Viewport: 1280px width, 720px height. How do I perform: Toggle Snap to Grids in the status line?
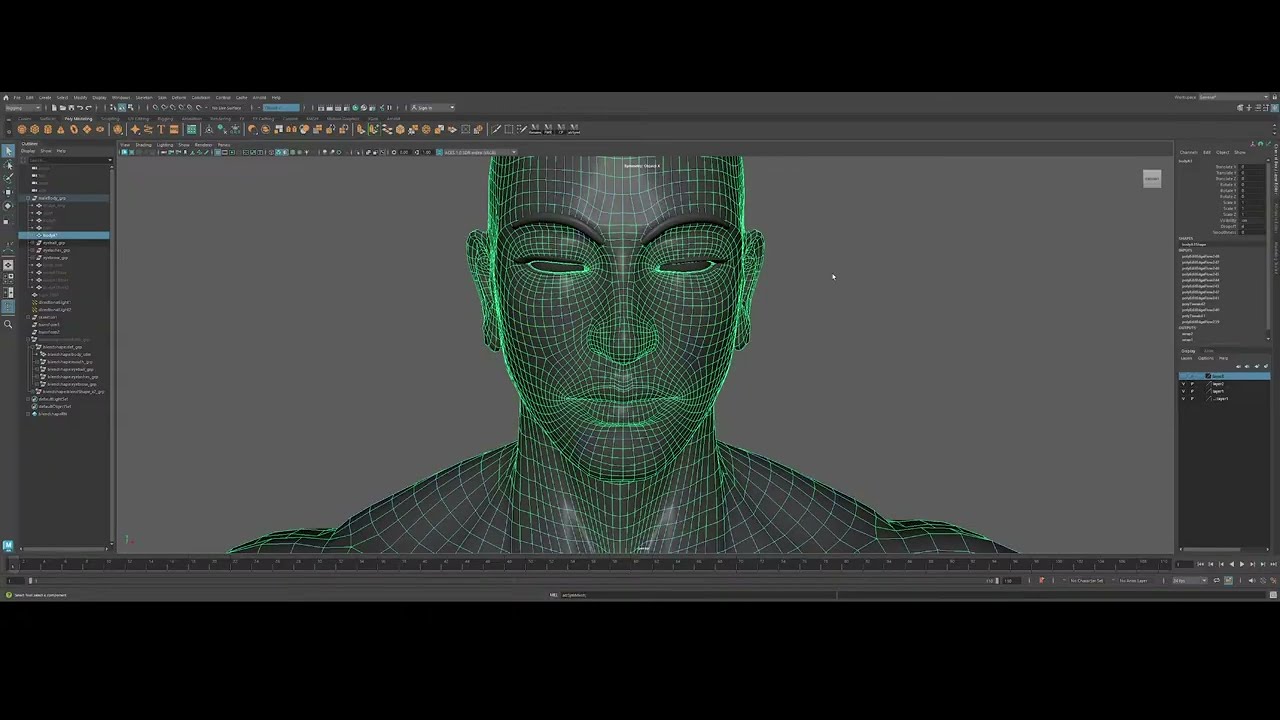[155, 108]
